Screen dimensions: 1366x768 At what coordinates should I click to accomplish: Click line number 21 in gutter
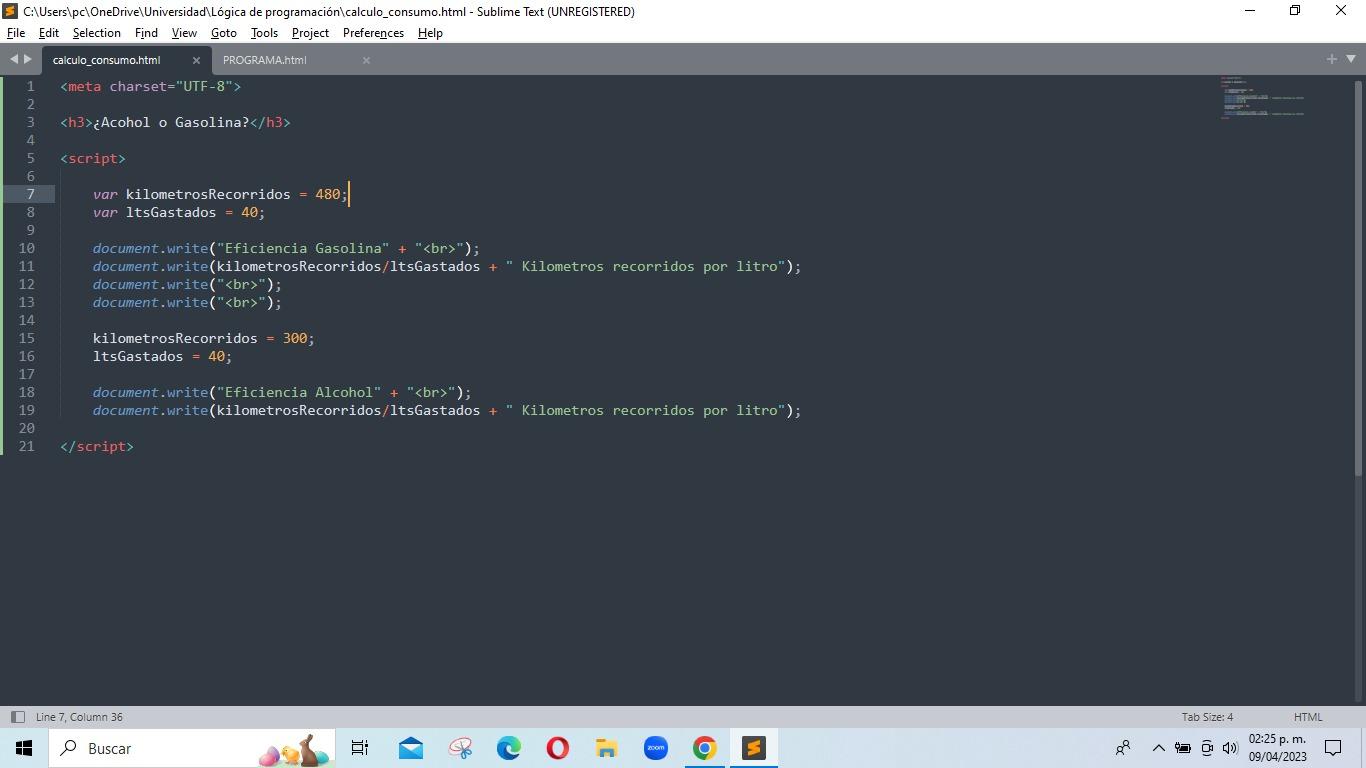tap(26, 446)
